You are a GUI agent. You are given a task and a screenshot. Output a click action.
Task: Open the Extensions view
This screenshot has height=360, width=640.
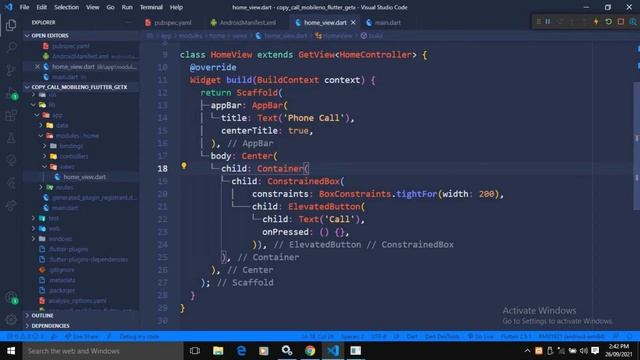point(11,116)
